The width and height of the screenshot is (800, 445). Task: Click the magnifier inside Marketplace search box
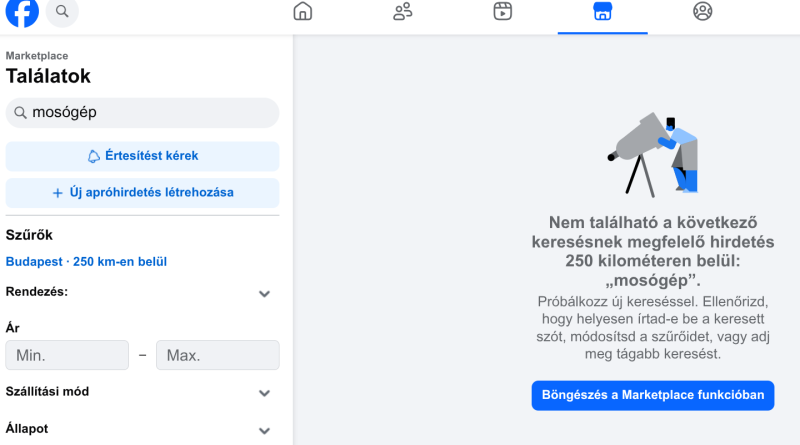(x=20, y=114)
